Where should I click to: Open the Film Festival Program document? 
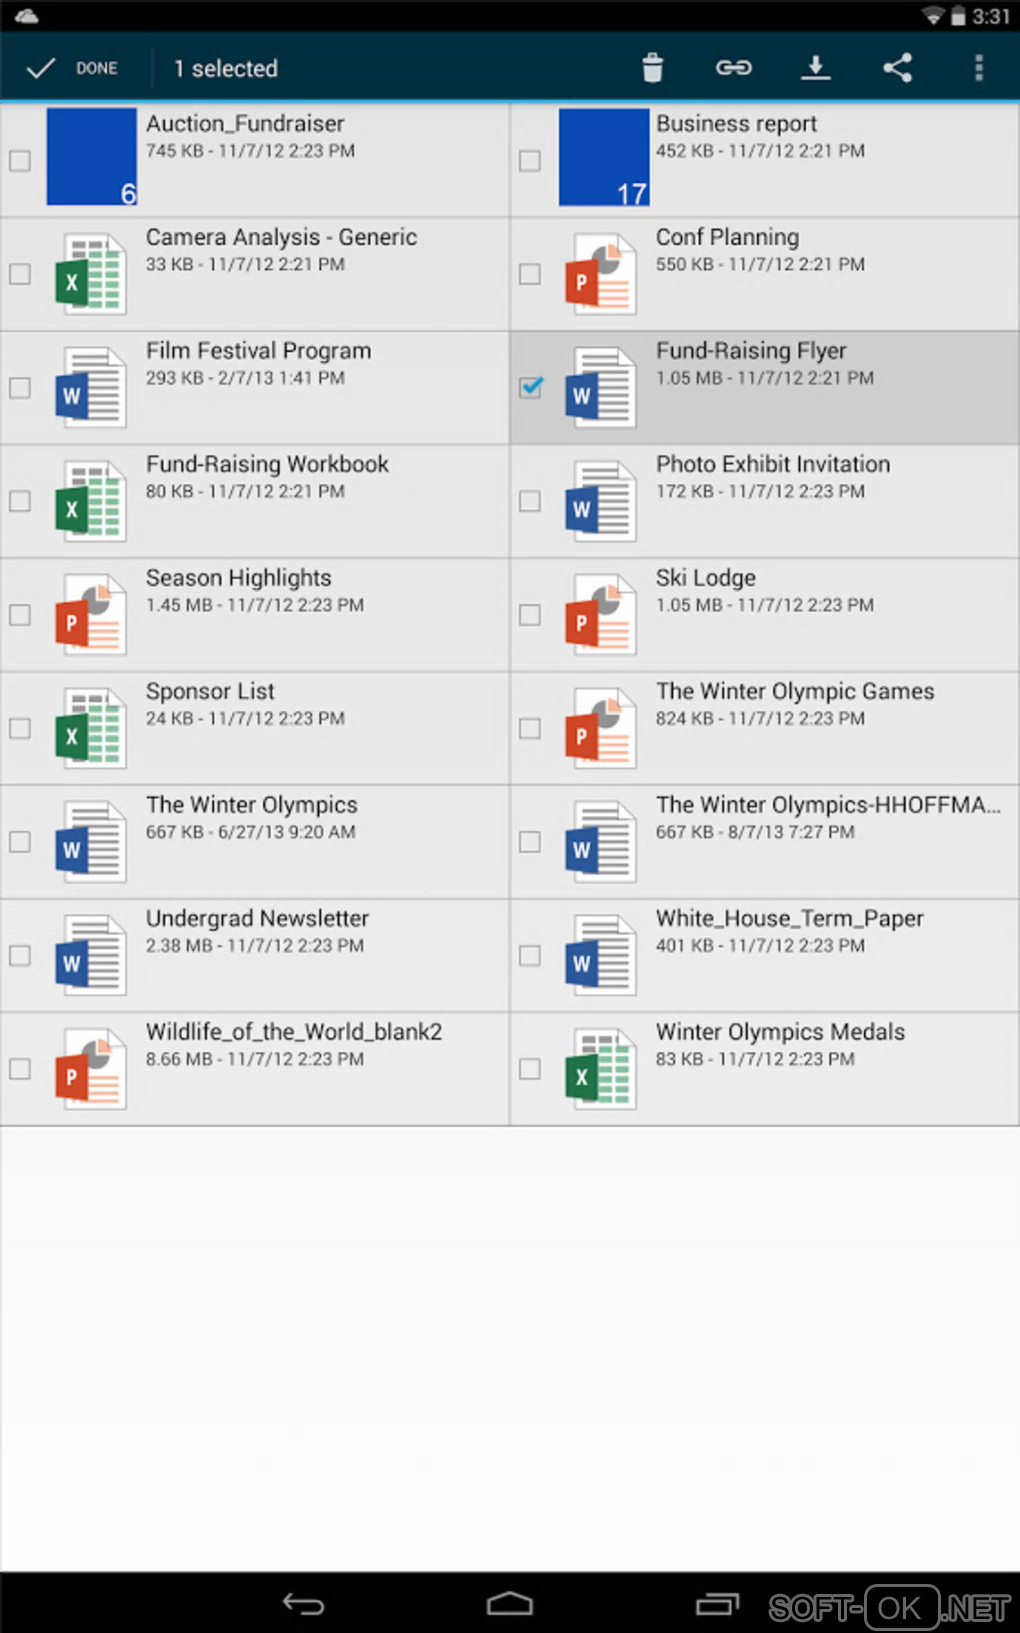(x=257, y=351)
